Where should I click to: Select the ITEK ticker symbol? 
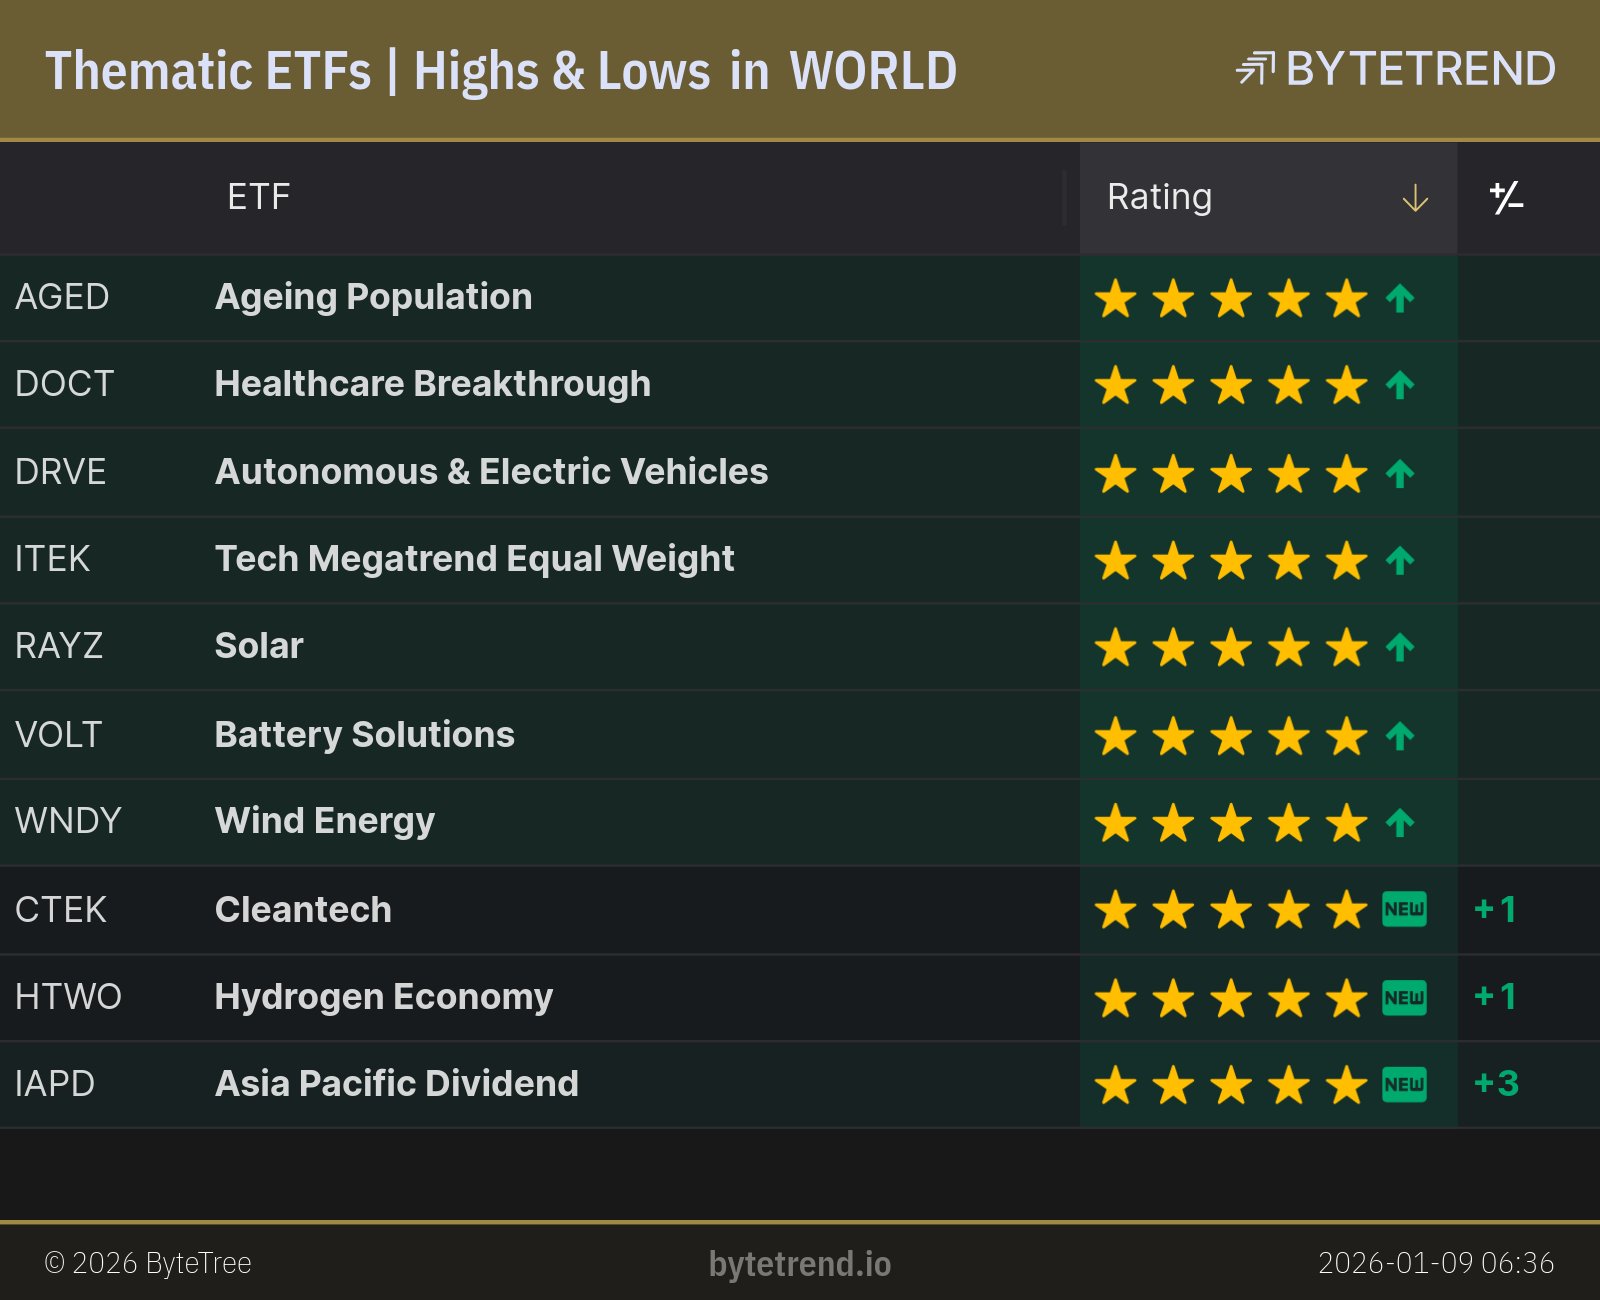tap(52, 558)
